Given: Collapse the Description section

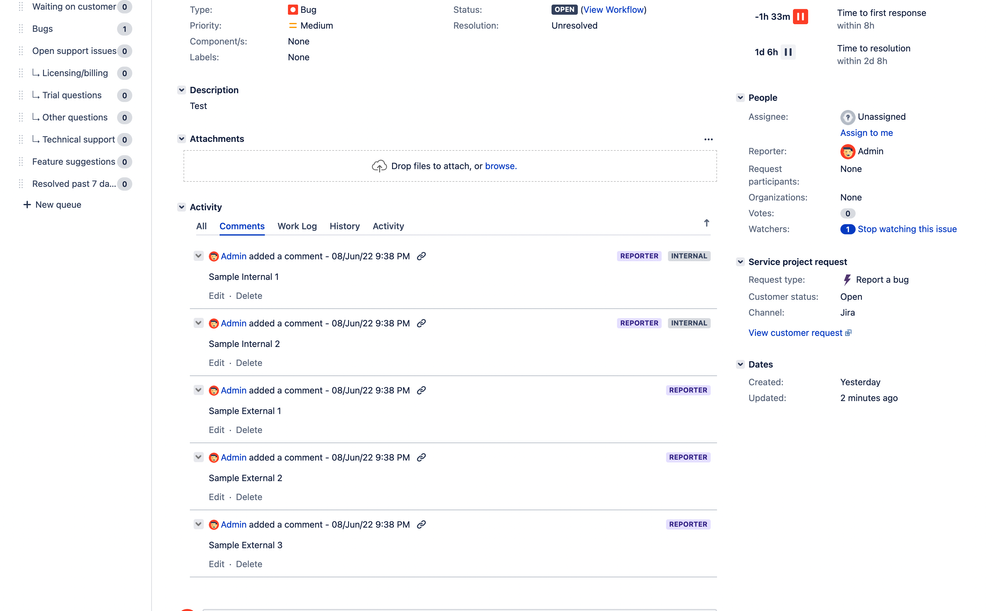Looking at the screenshot, I should pyautogui.click(x=181, y=90).
